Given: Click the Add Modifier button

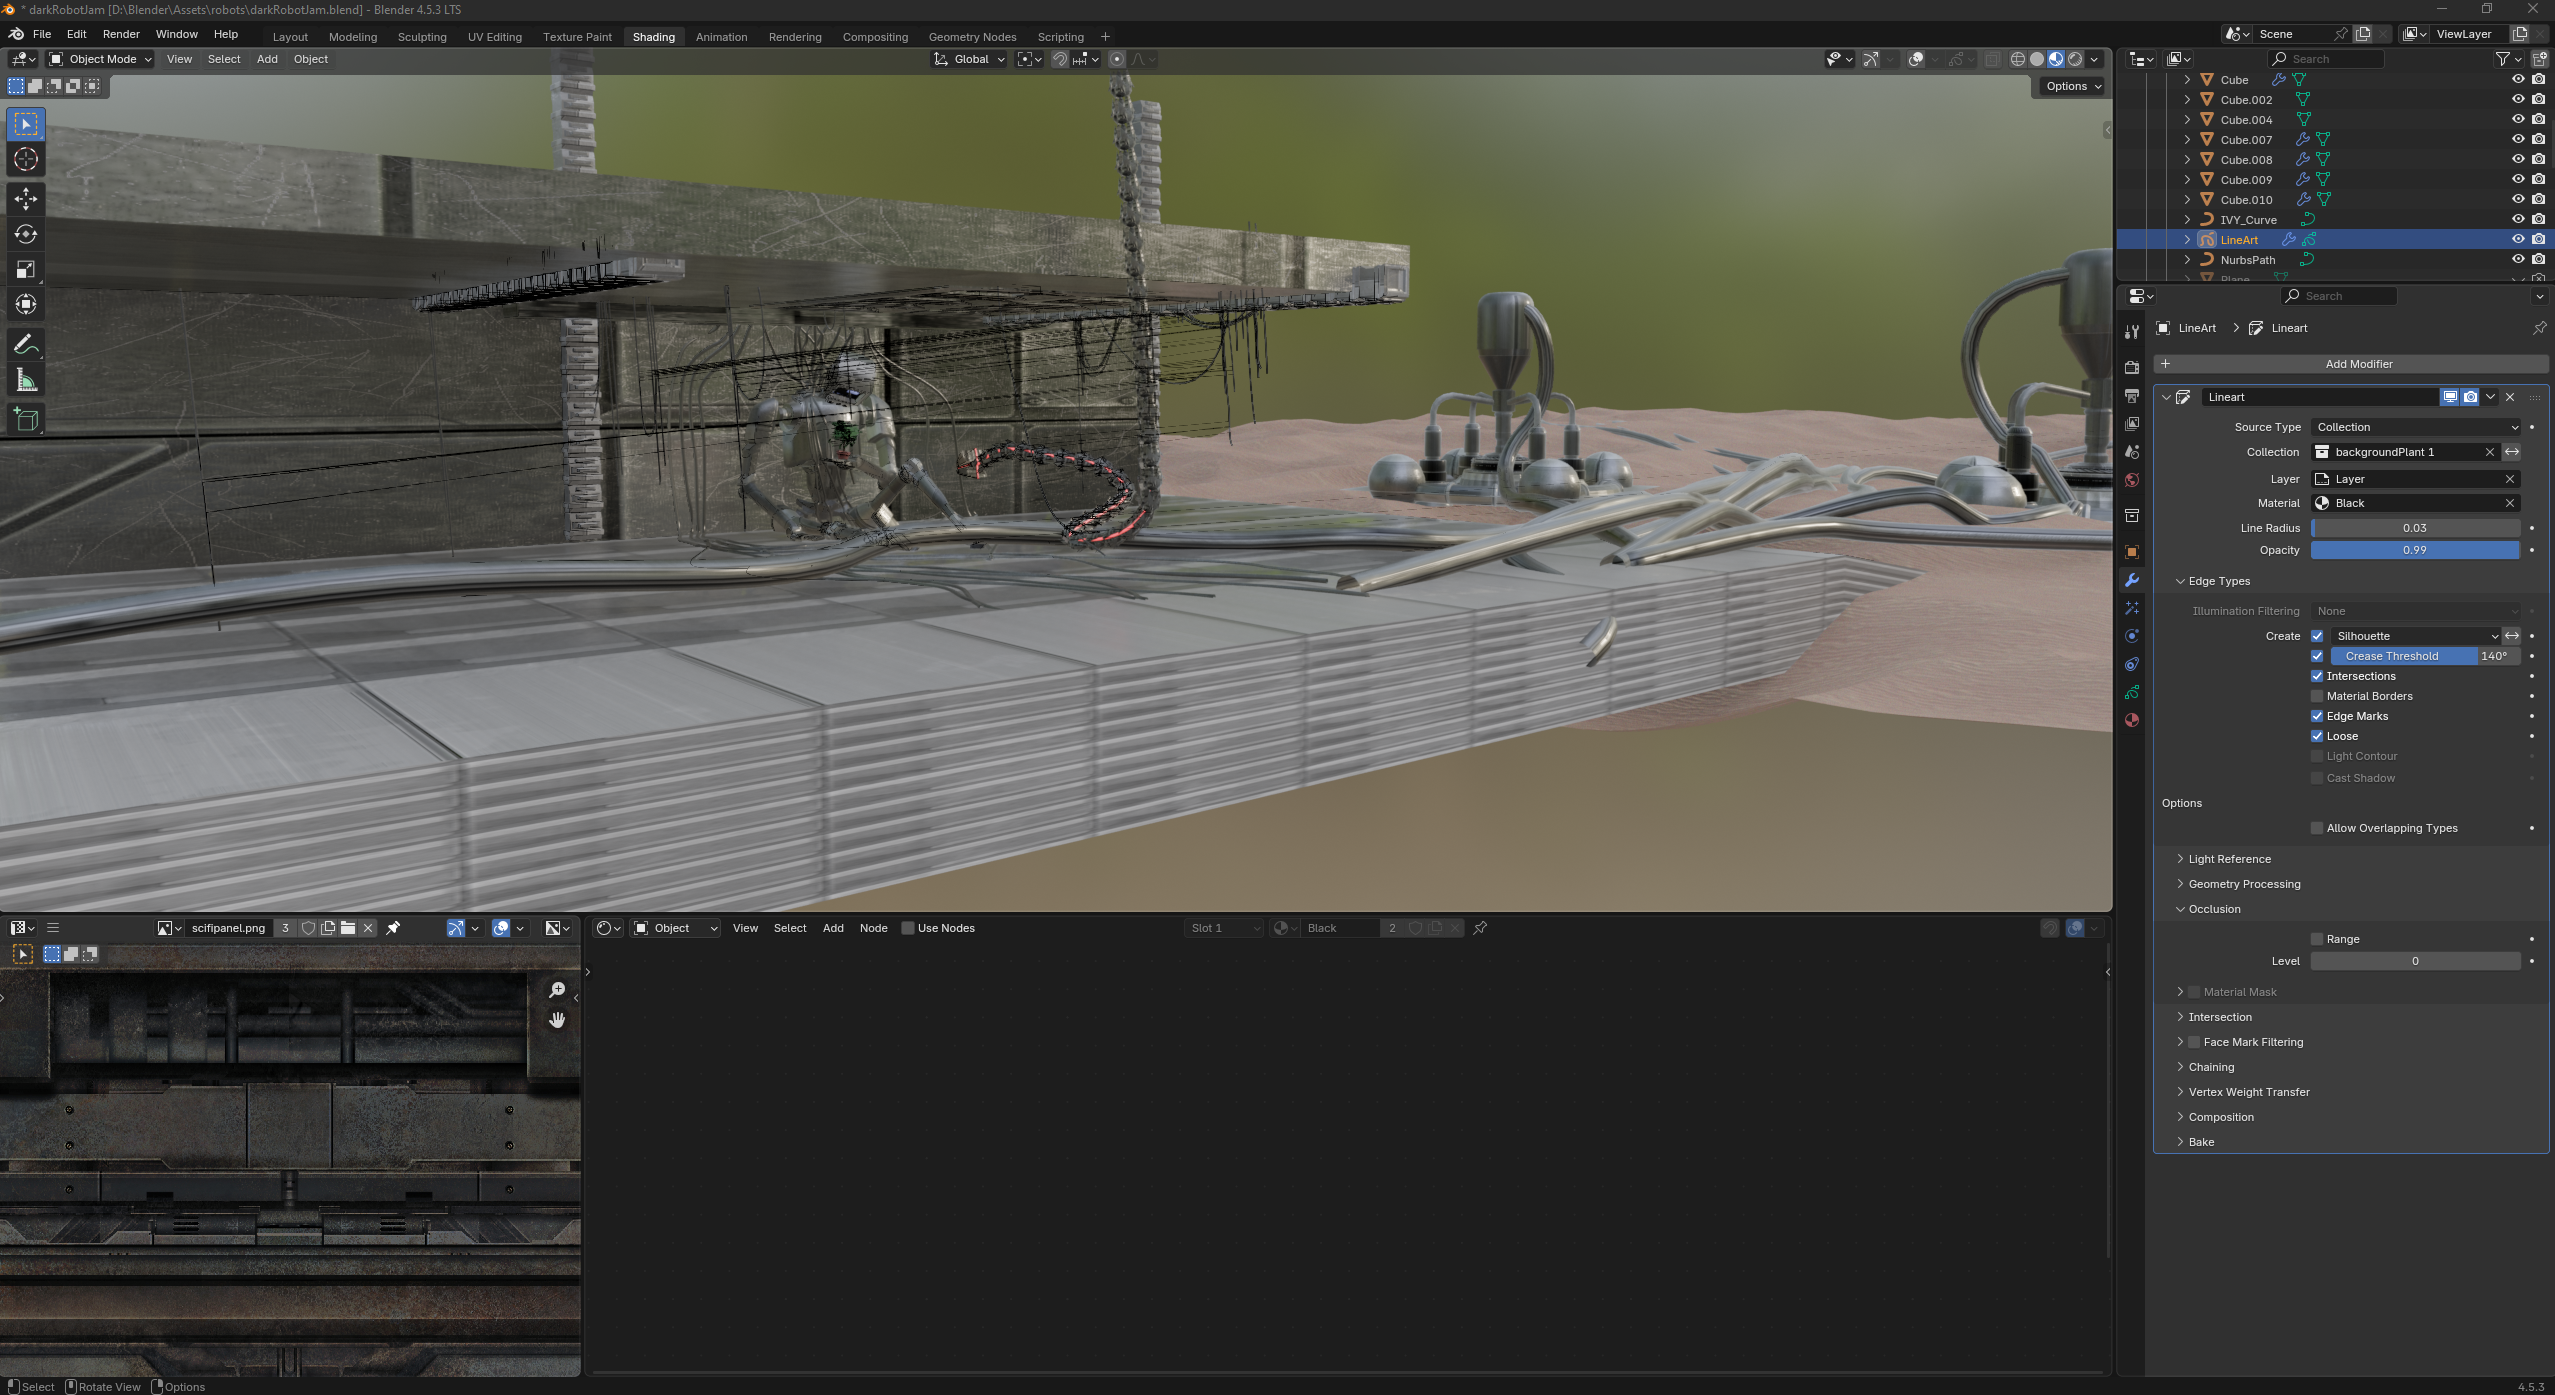Looking at the screenshot, I should click(2358, 364).
